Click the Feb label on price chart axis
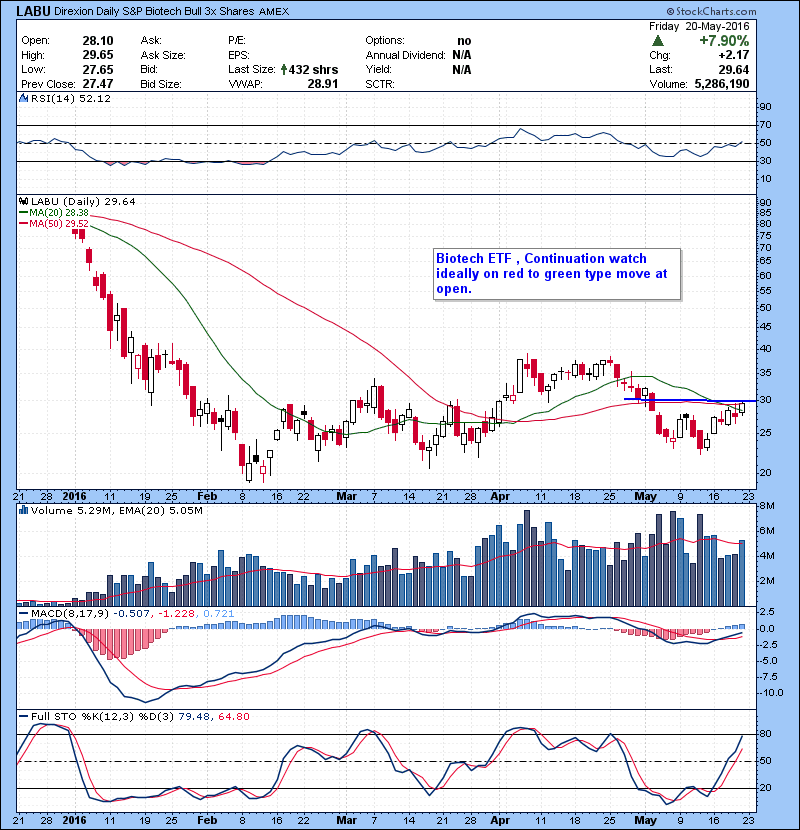 [207, 497]
